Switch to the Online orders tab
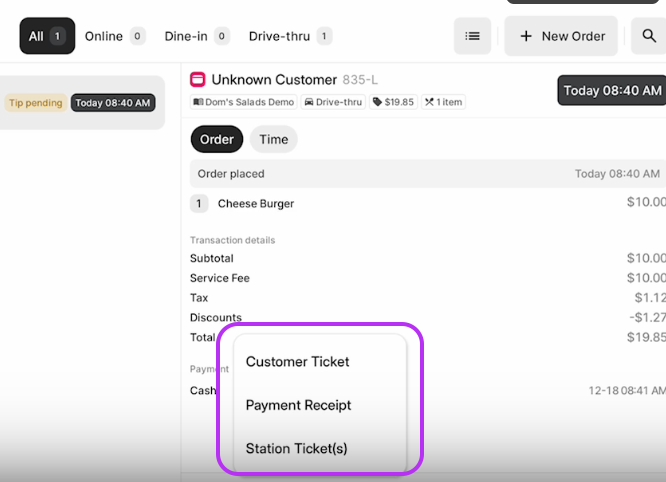This screenshot has width=666, height=482. [114, 36]
